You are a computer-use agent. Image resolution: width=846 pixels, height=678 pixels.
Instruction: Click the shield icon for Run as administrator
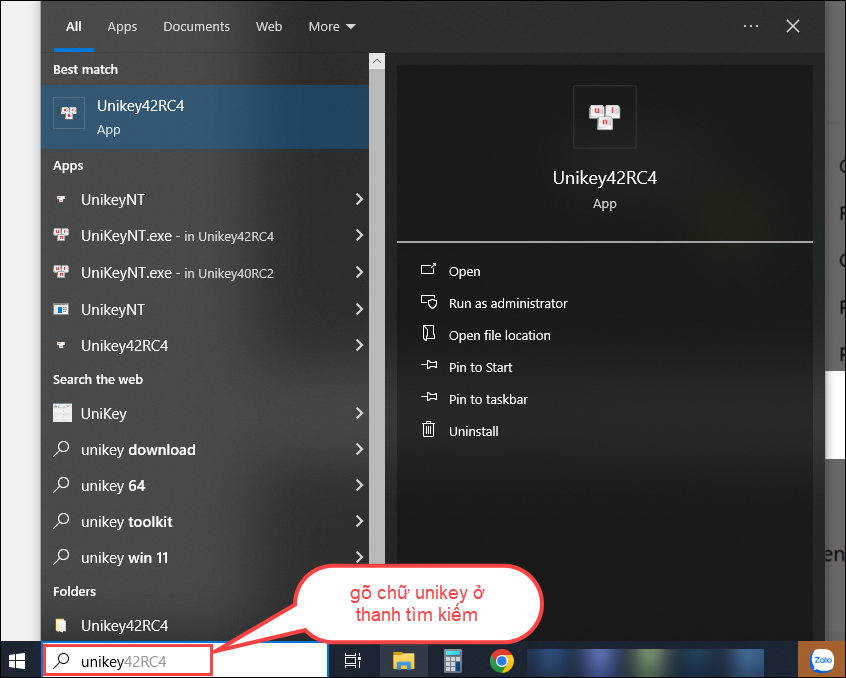[x=429, y=302]
